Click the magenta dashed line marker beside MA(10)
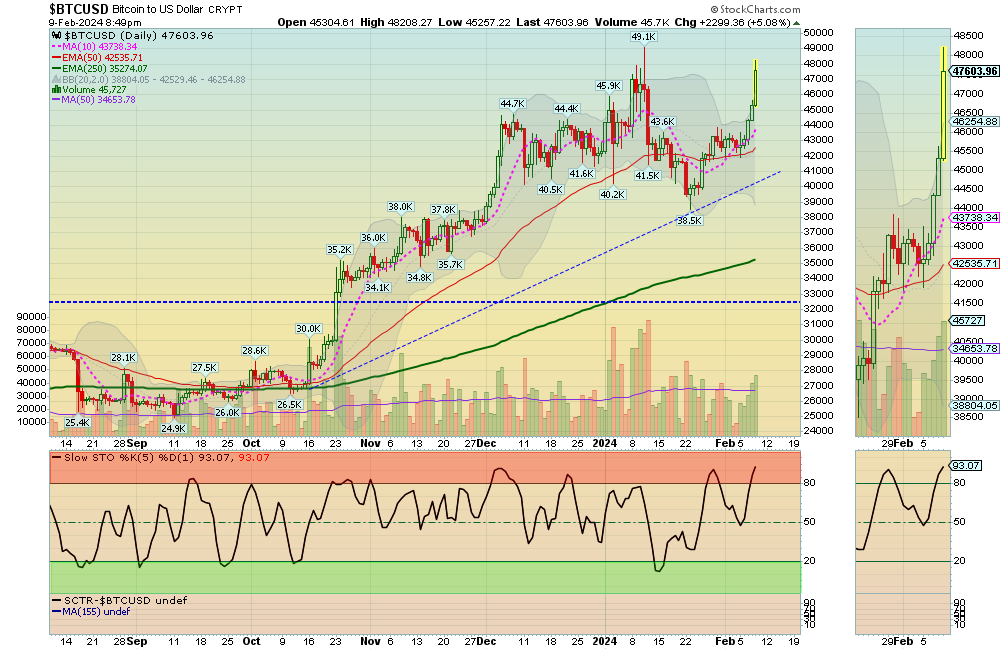The image size is (1000, 650). click(x=56, y=47)
